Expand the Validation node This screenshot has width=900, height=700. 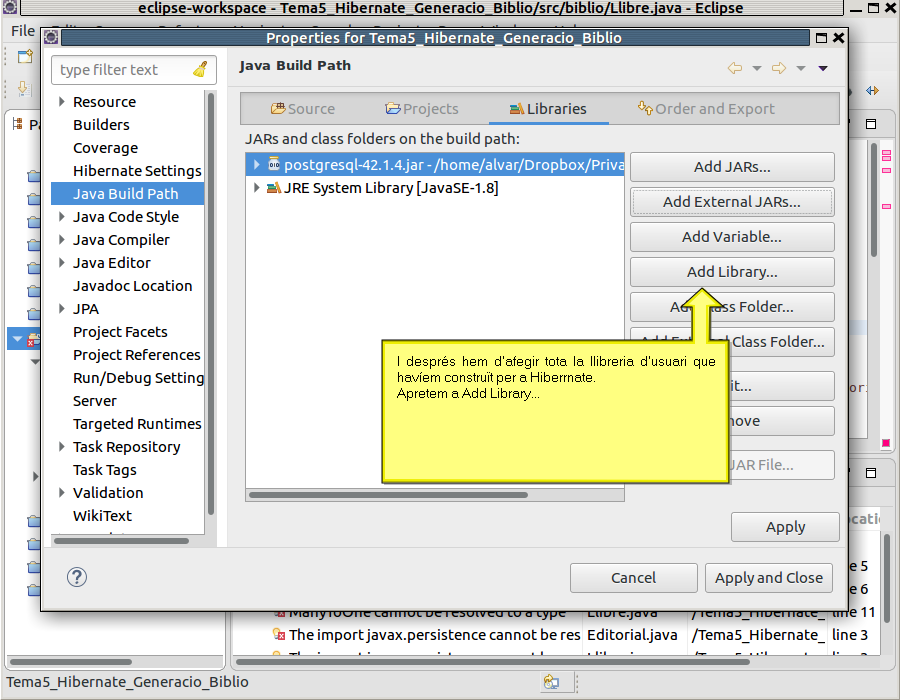point(62,492)
